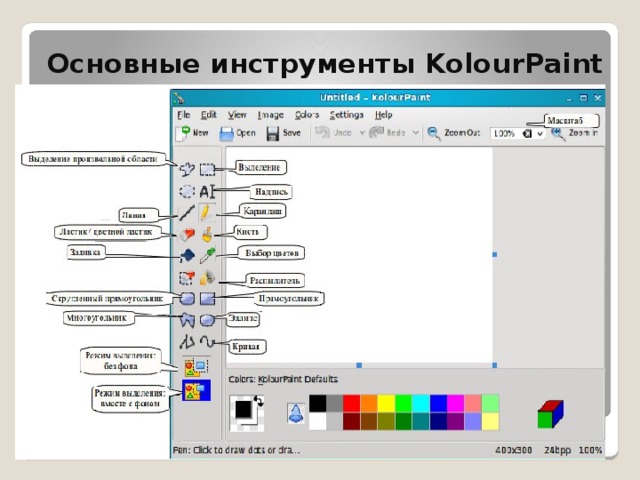Select the Spraycan tool
The height and width of the screenshot is (480, 640).
click(x=207, y=278)
